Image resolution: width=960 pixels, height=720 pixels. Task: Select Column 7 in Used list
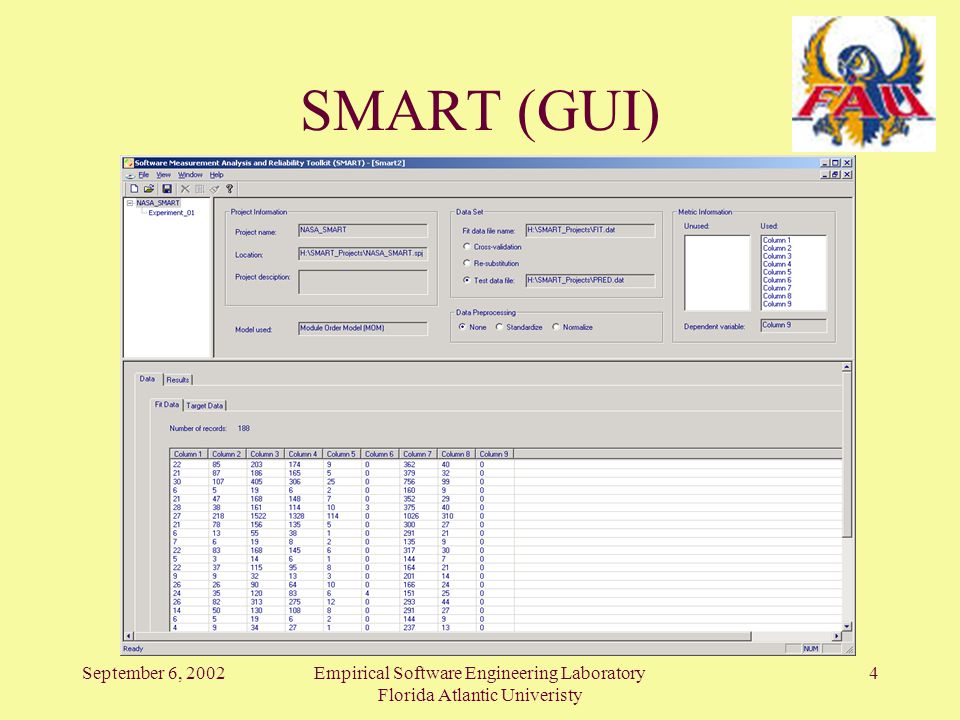tap(777, 288)
